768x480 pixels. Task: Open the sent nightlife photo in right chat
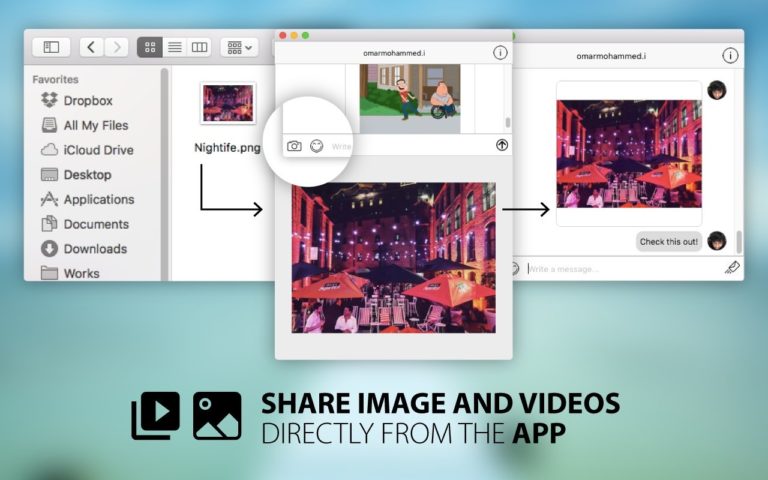[x=629, y=154]
